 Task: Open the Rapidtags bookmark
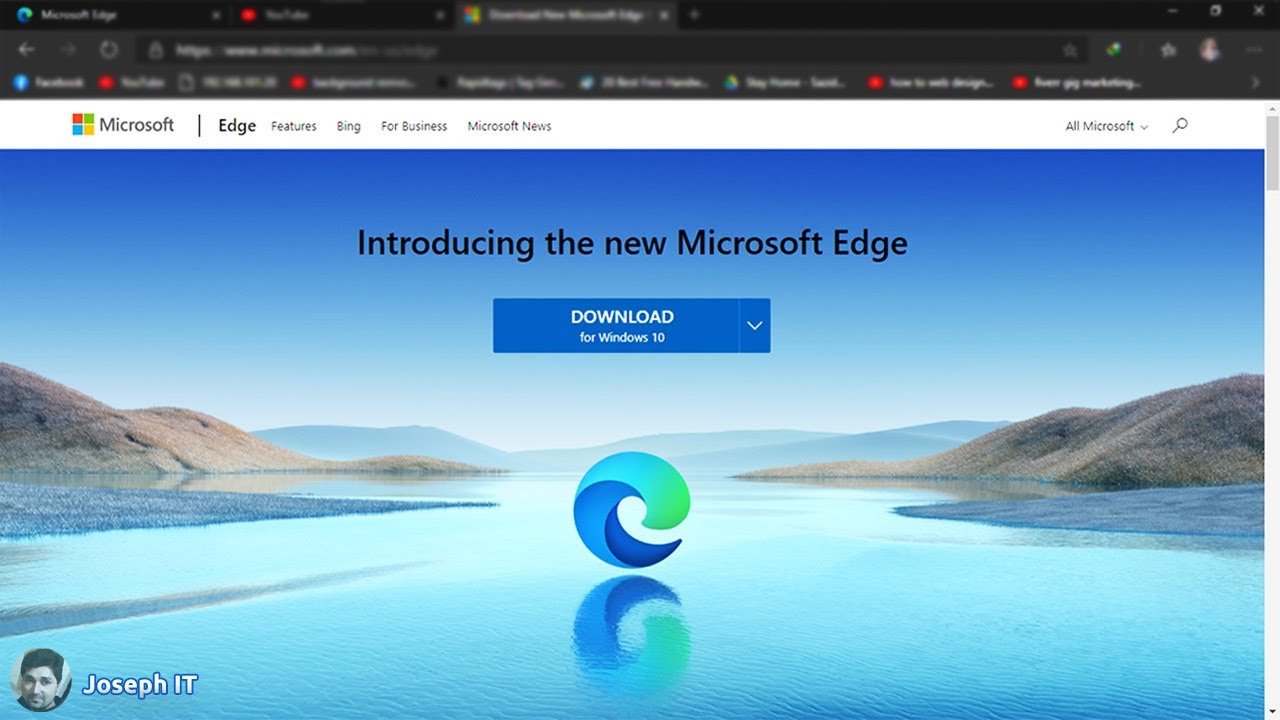pos(501,83)
